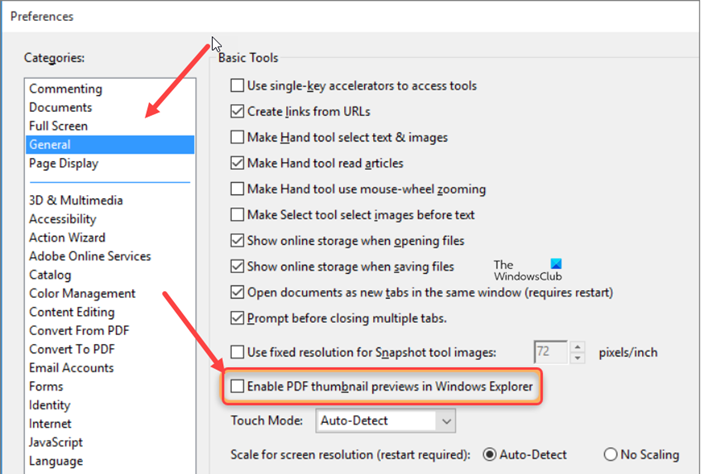Uncheck Create links from URLs

pyautogui.click(x=238, y=111)
